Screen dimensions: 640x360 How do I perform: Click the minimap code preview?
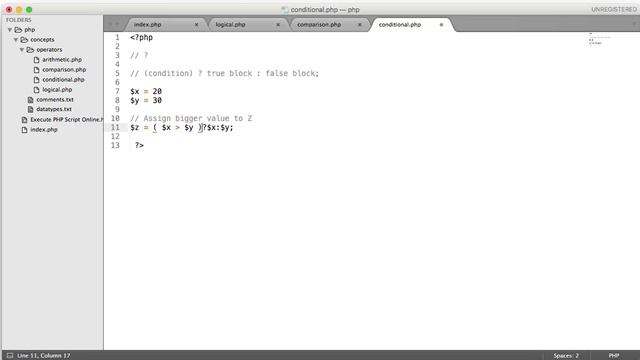[599, 39]
